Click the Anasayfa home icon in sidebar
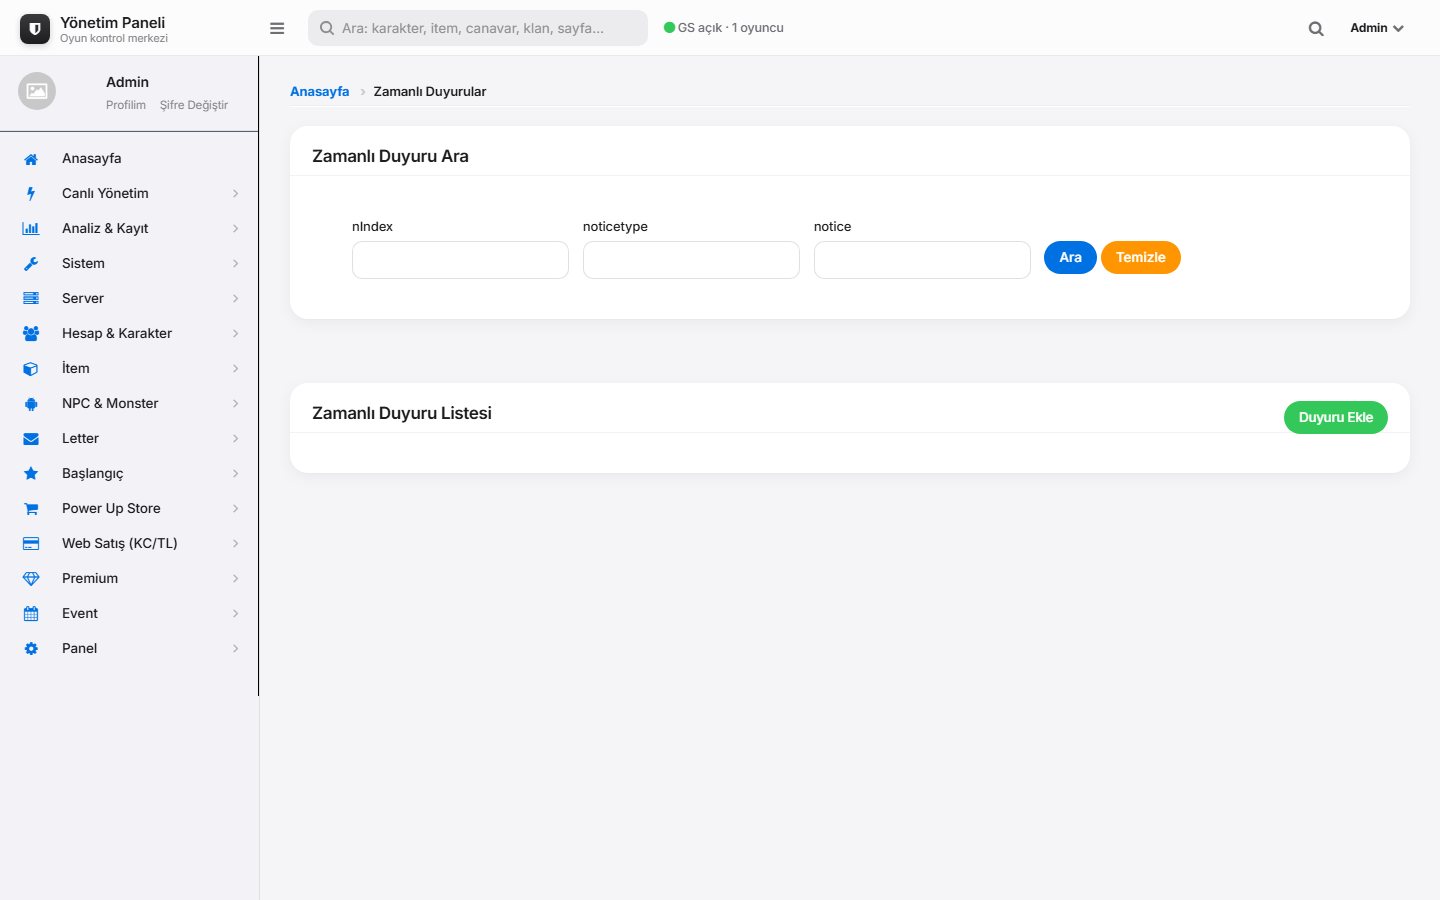 click(31, 159)
